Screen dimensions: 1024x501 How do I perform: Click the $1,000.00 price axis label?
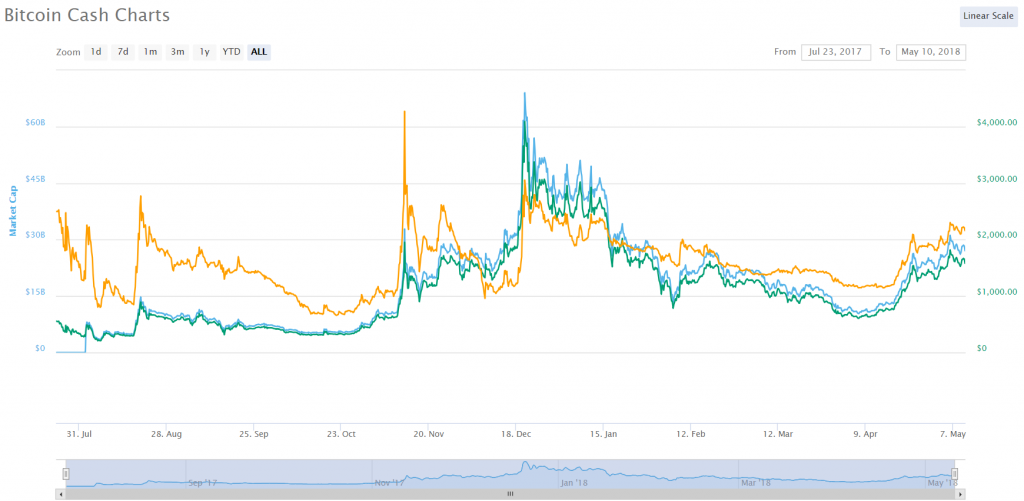tap(997, 292)
